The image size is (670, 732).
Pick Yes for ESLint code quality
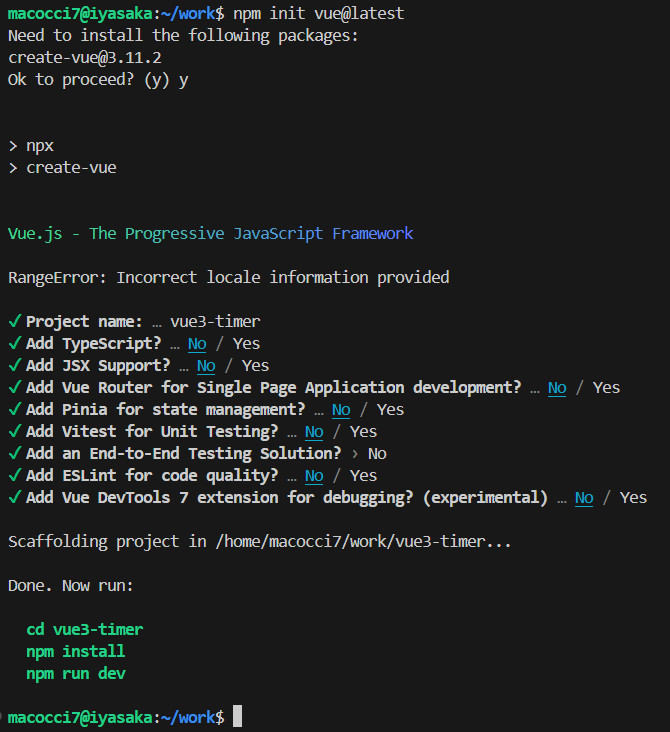363,475
